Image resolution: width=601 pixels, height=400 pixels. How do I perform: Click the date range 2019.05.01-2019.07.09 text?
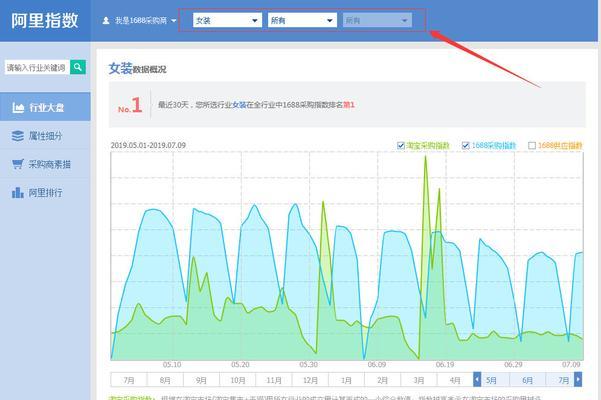(x=148, y=145)
